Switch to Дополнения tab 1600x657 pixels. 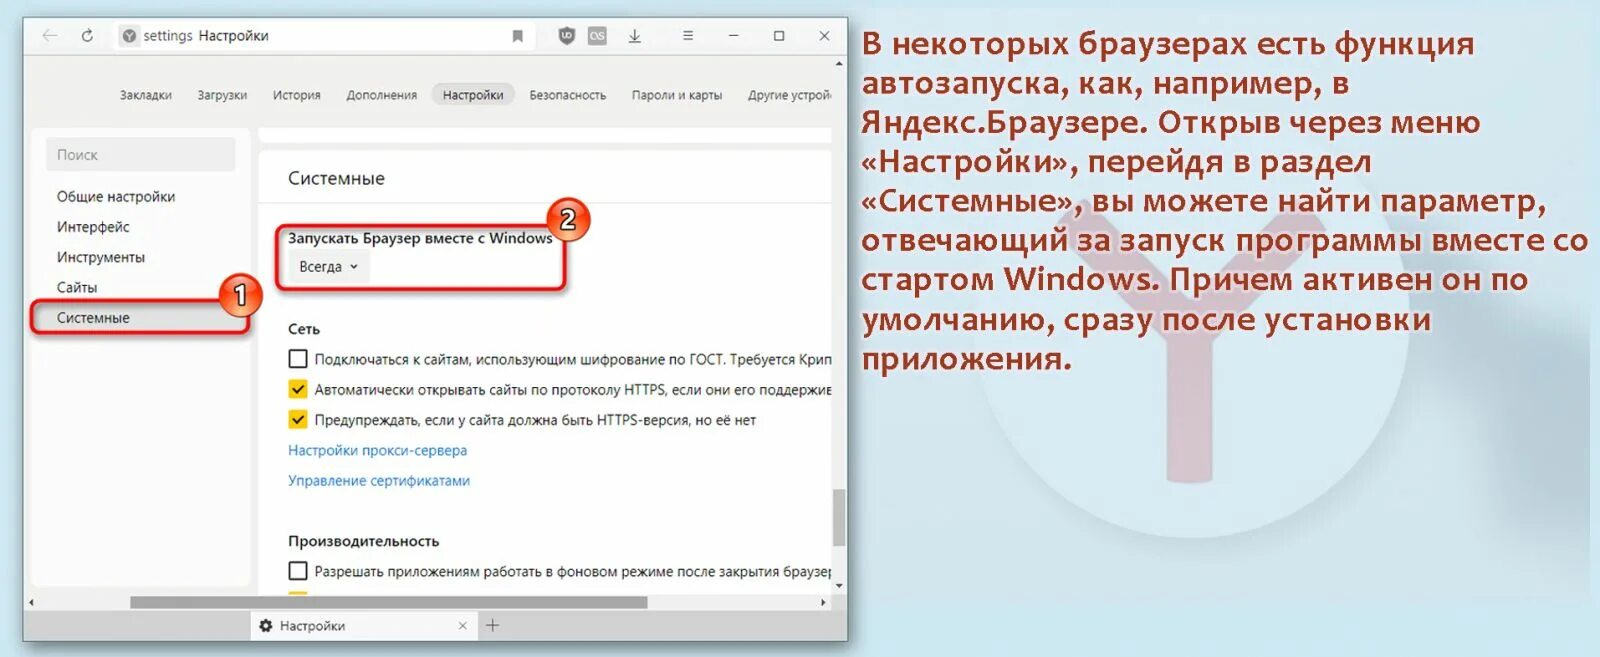click(382, 95)
